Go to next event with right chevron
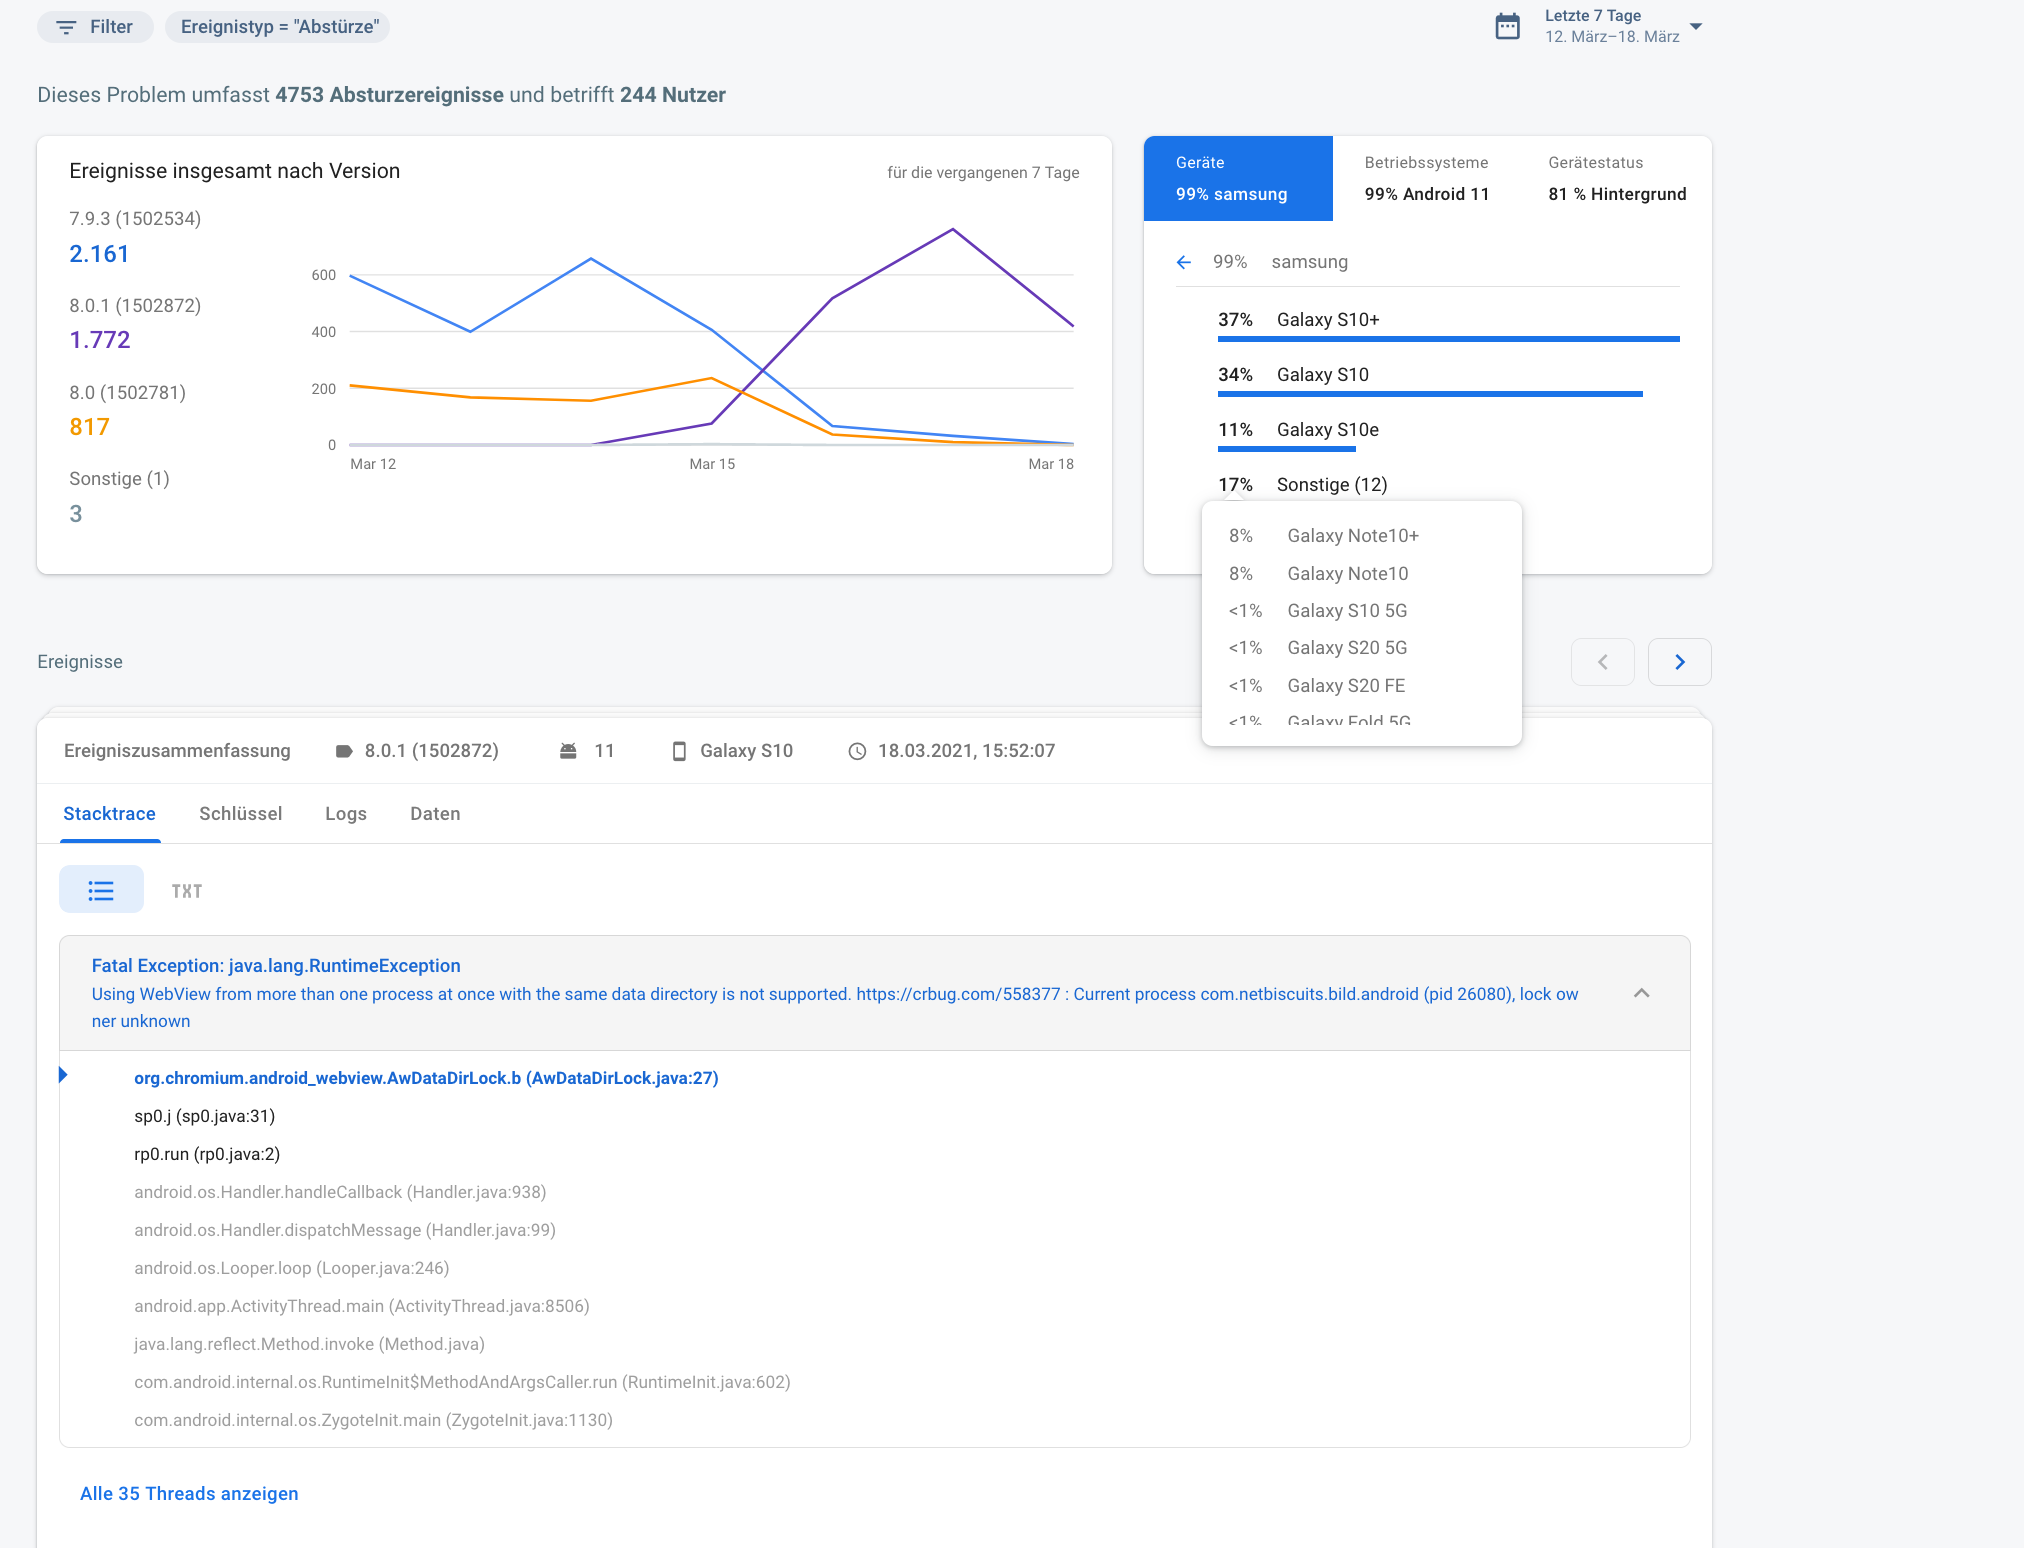Screen dimensions: 2024x1548 coord(1679,662)
